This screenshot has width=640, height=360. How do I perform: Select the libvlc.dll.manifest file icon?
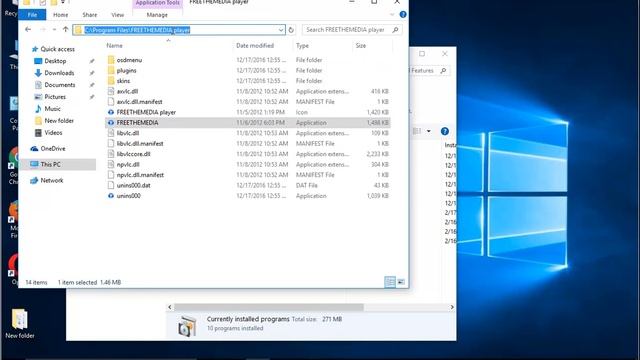point(111,143)
